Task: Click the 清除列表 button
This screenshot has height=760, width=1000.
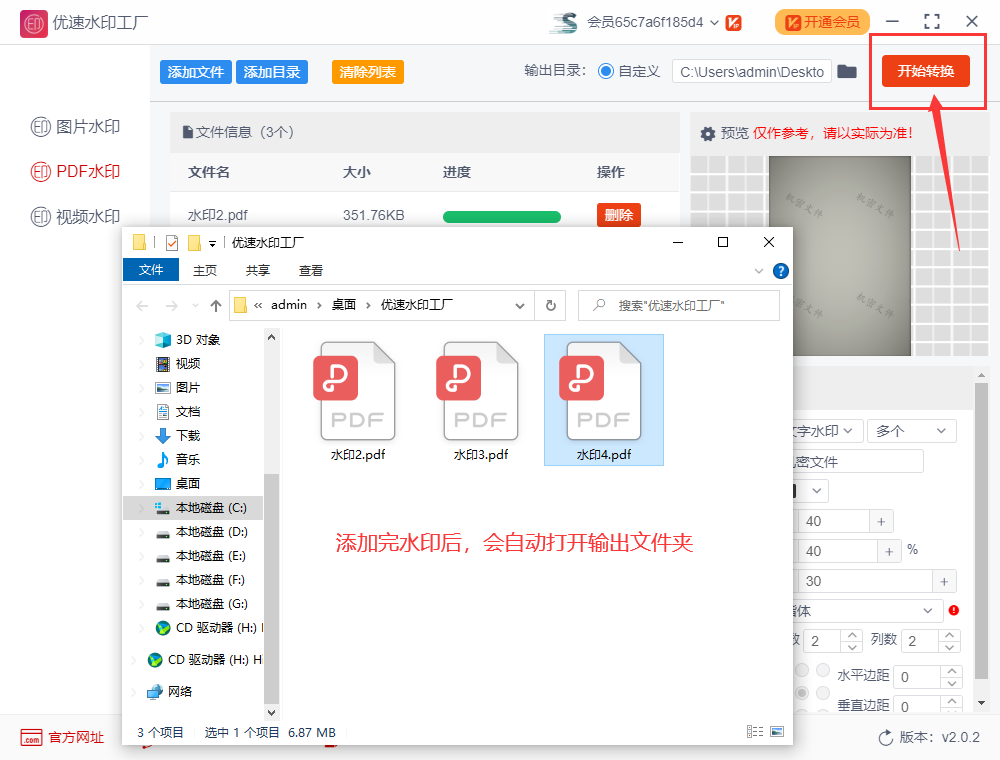Action: [x=368, y=72]
